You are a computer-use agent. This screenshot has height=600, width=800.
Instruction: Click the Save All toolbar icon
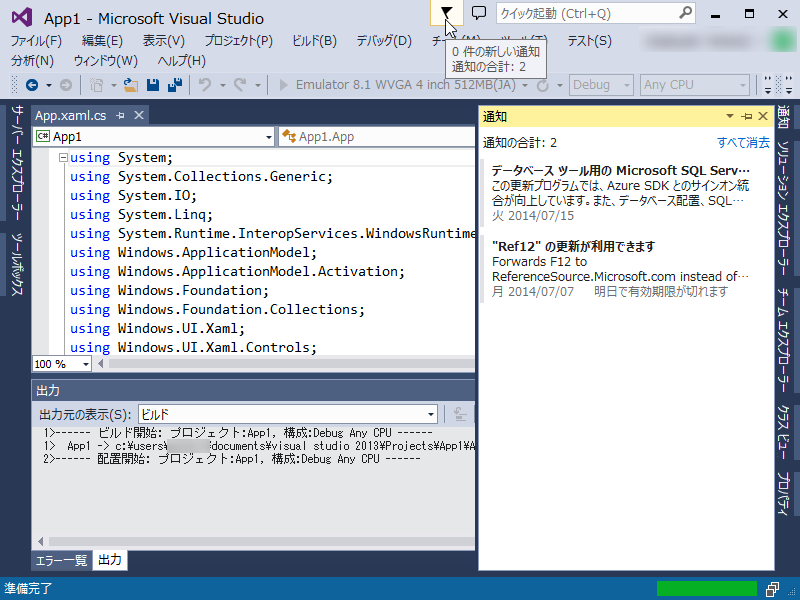tap(175, 85)
